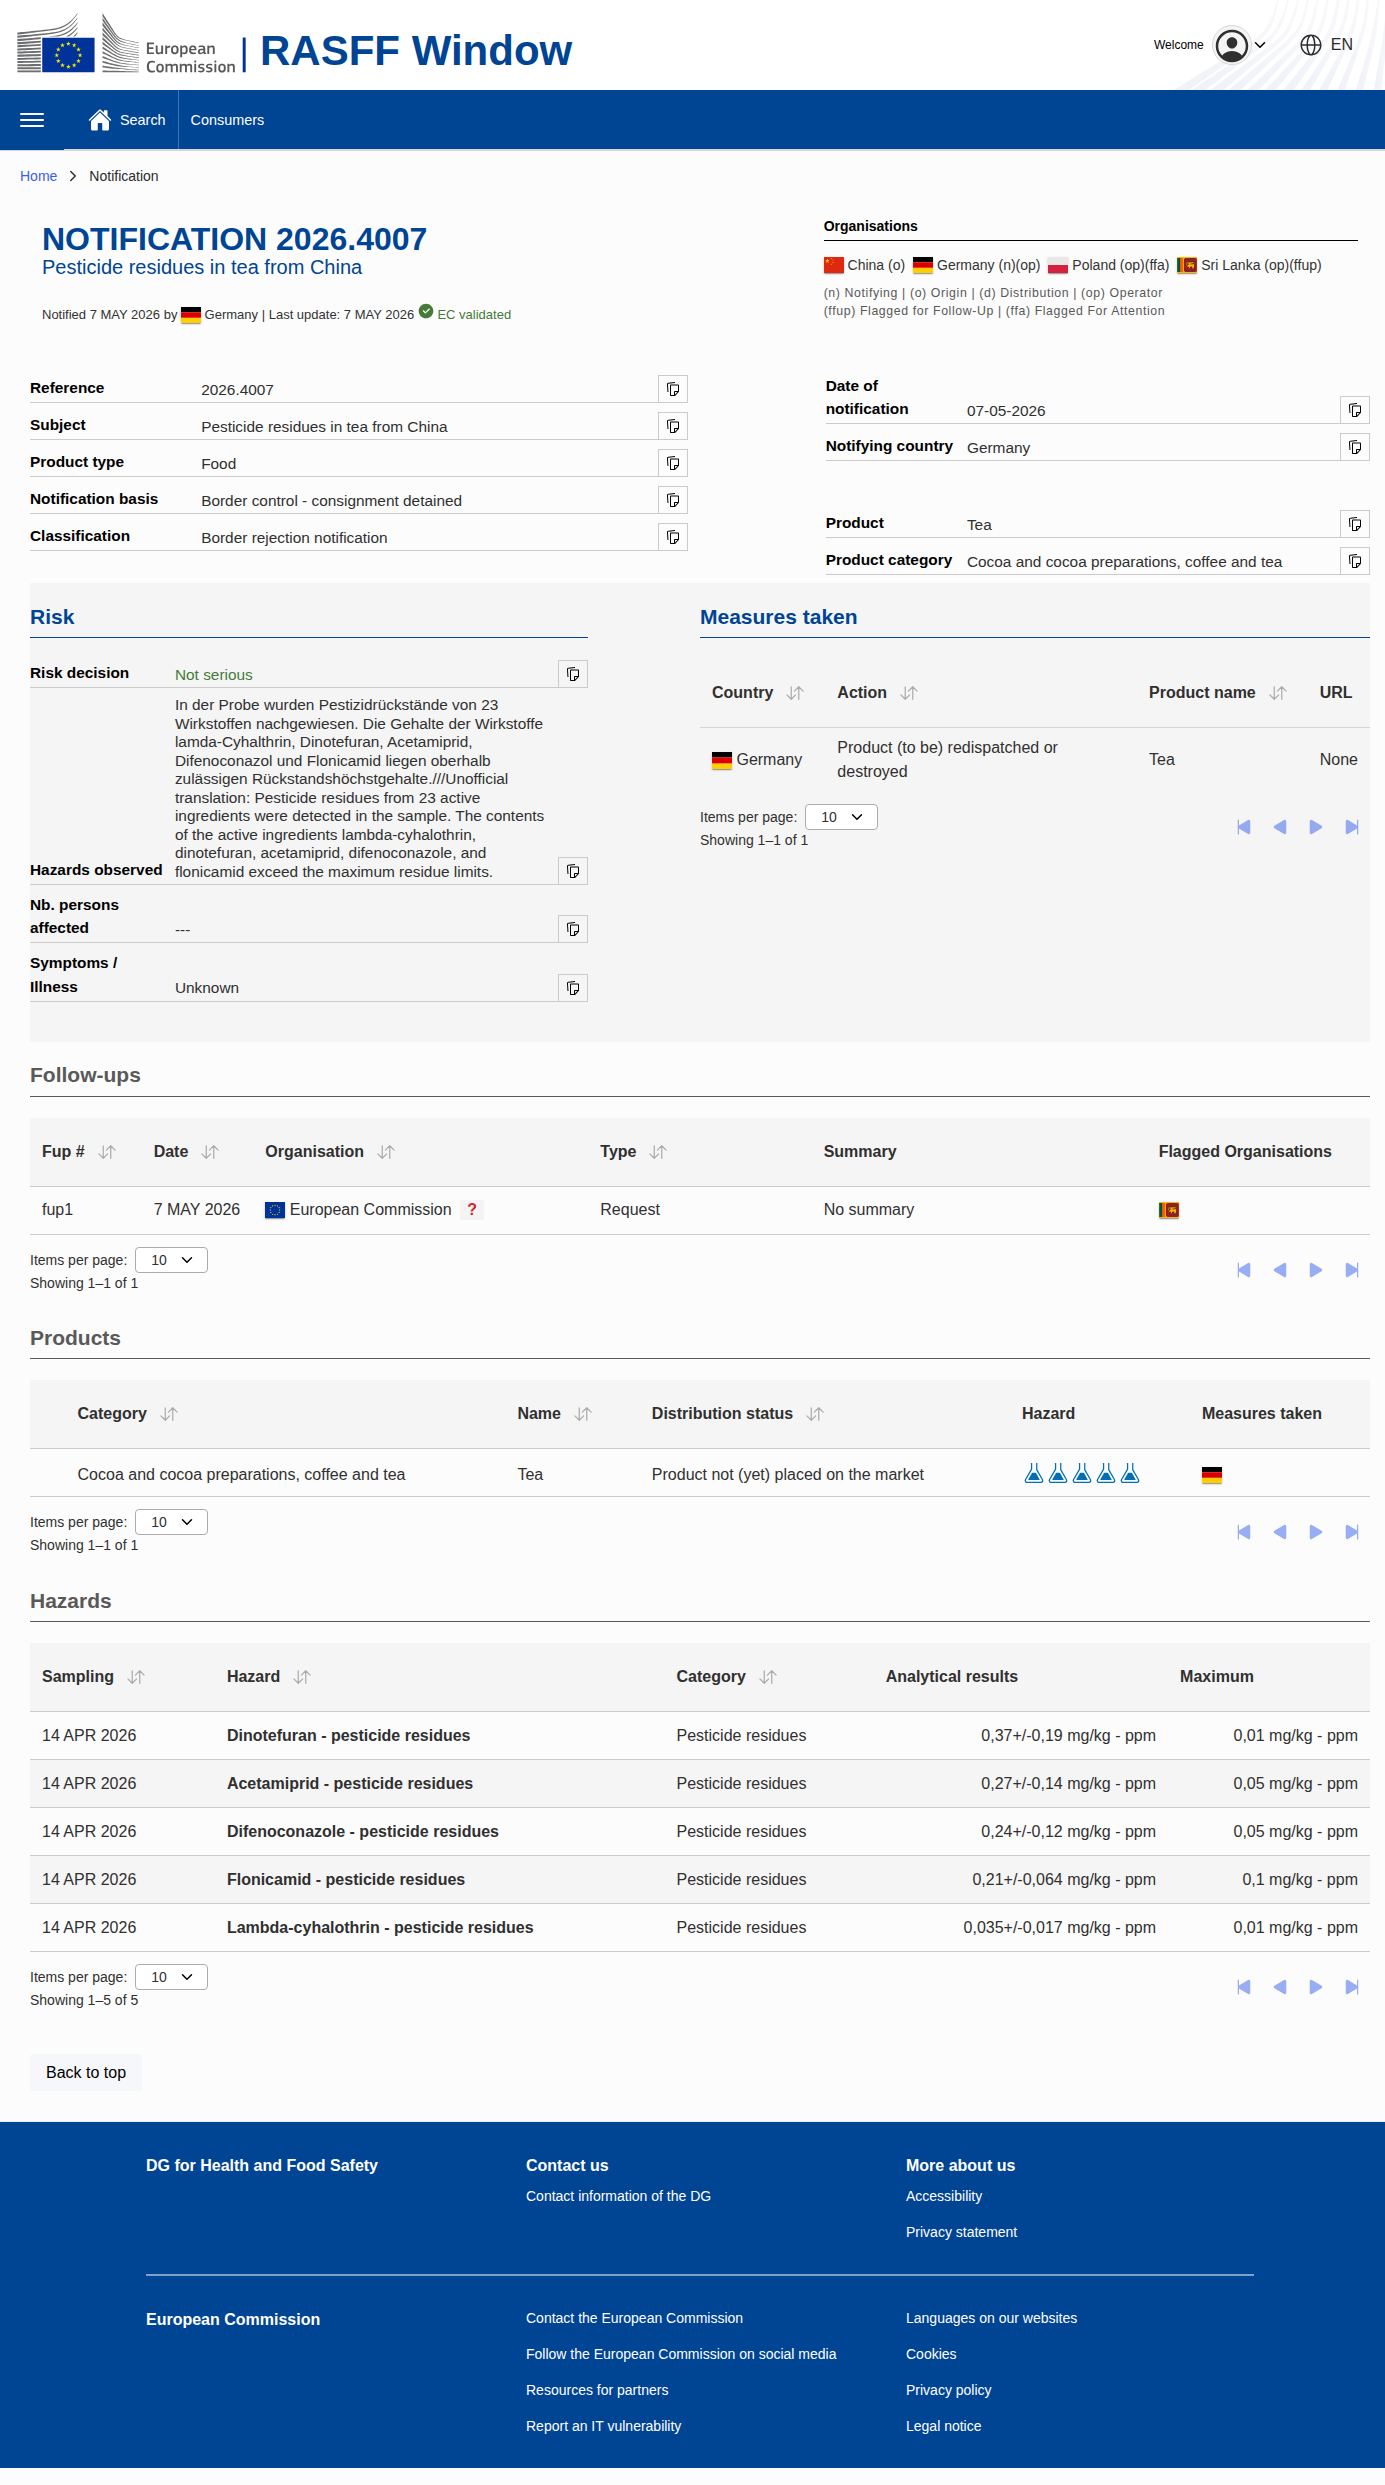Sort Measures taken by Action

[x=909, y=693]
